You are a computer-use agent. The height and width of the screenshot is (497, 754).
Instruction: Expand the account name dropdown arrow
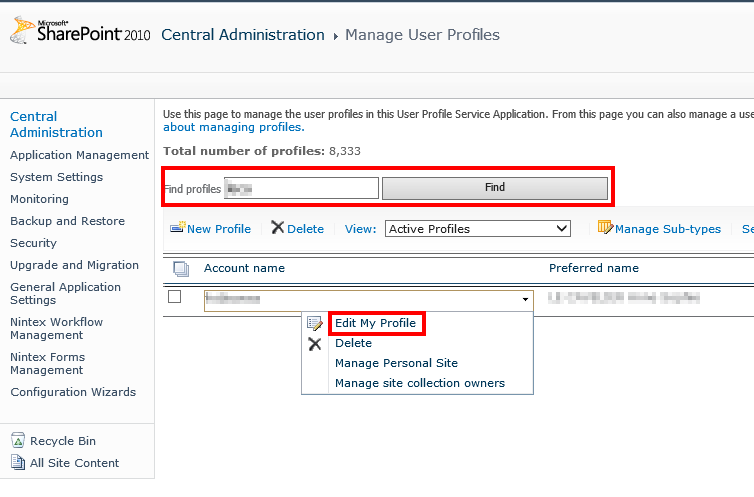[525, 299]
